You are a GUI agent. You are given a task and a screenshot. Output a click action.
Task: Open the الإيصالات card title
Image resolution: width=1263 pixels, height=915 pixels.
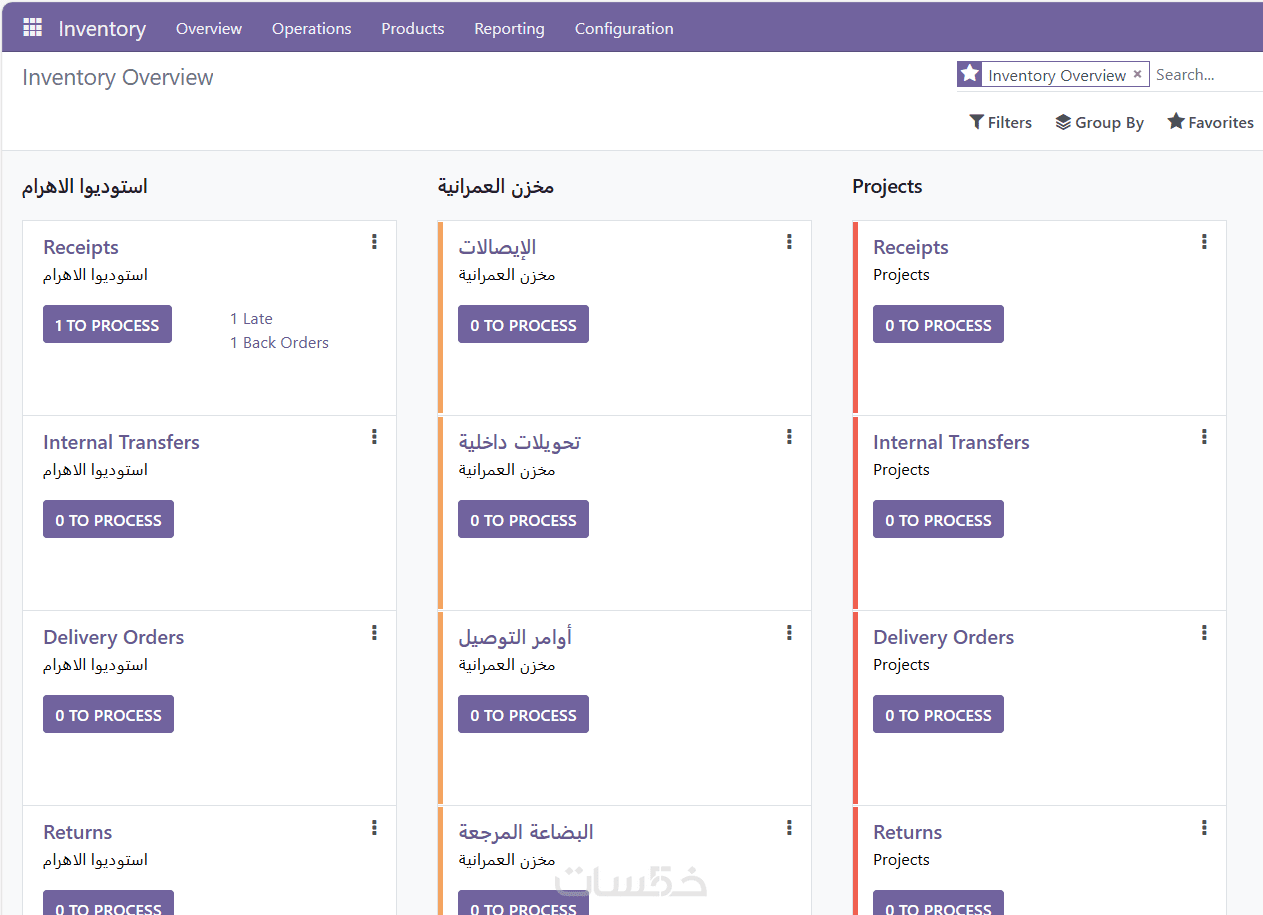pos(498,247)
